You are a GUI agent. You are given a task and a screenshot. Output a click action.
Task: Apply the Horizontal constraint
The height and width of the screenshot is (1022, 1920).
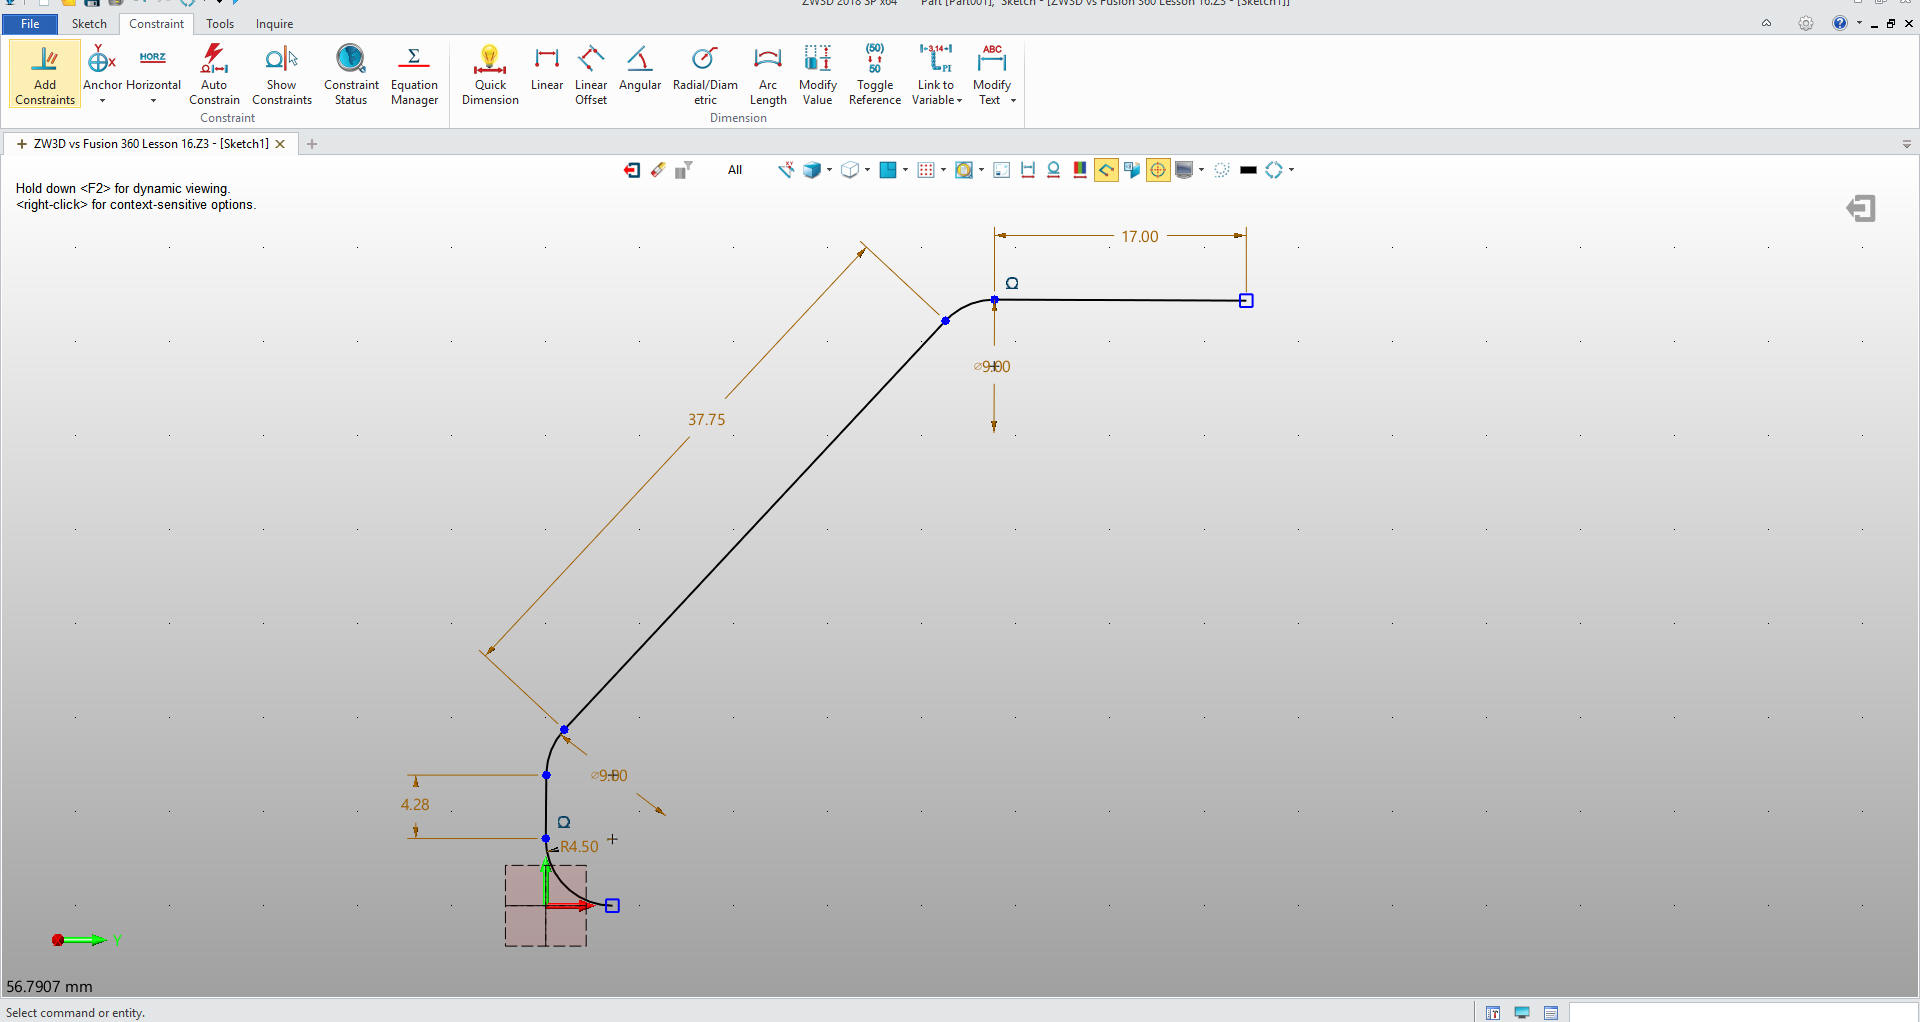153,68
